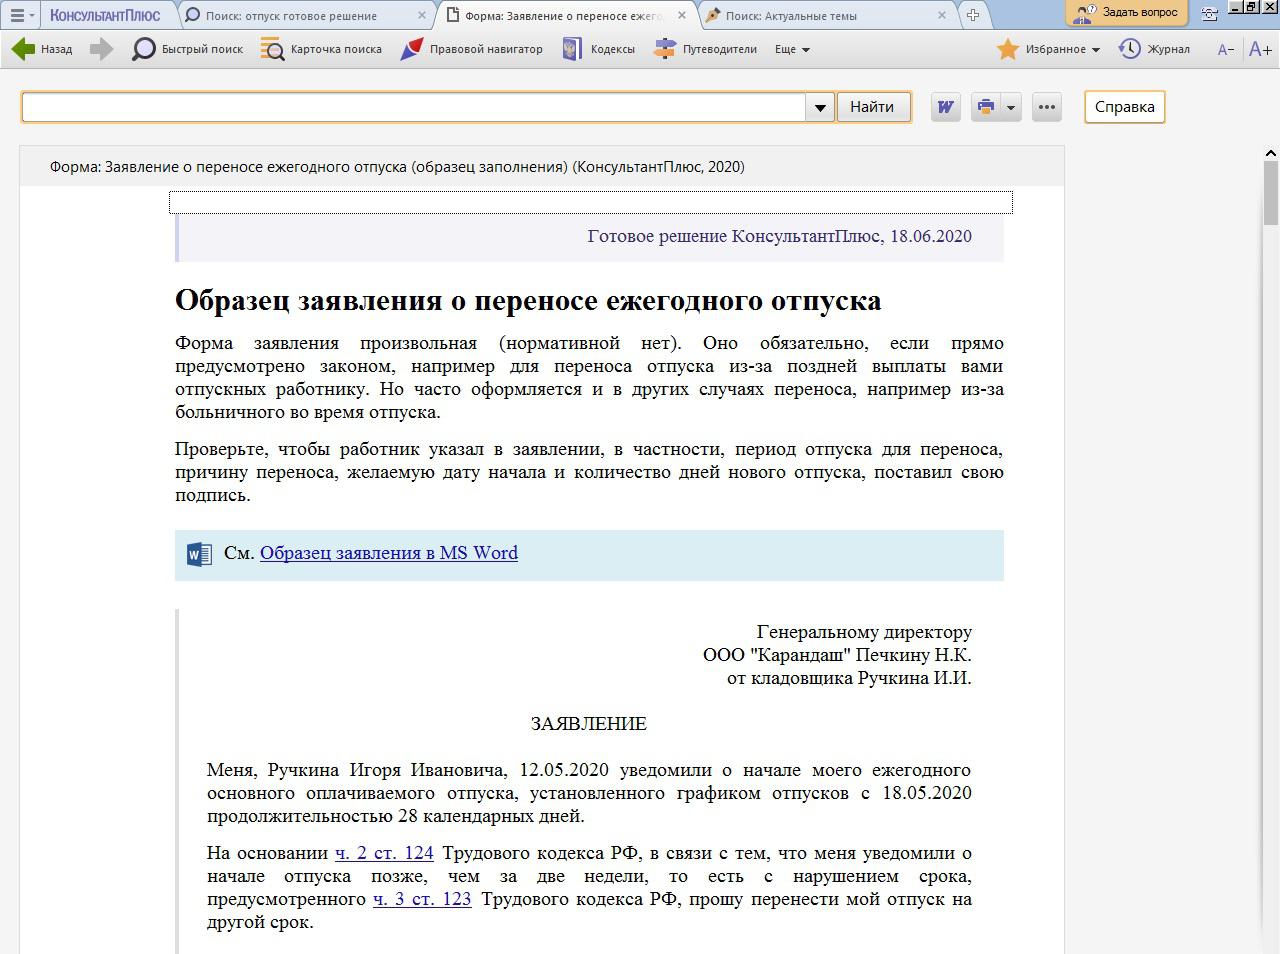The height and width of the screenshot is (954, 1280).
Task: Open link 'Образец заявления в MS Word'
Action: click(389, 553)
